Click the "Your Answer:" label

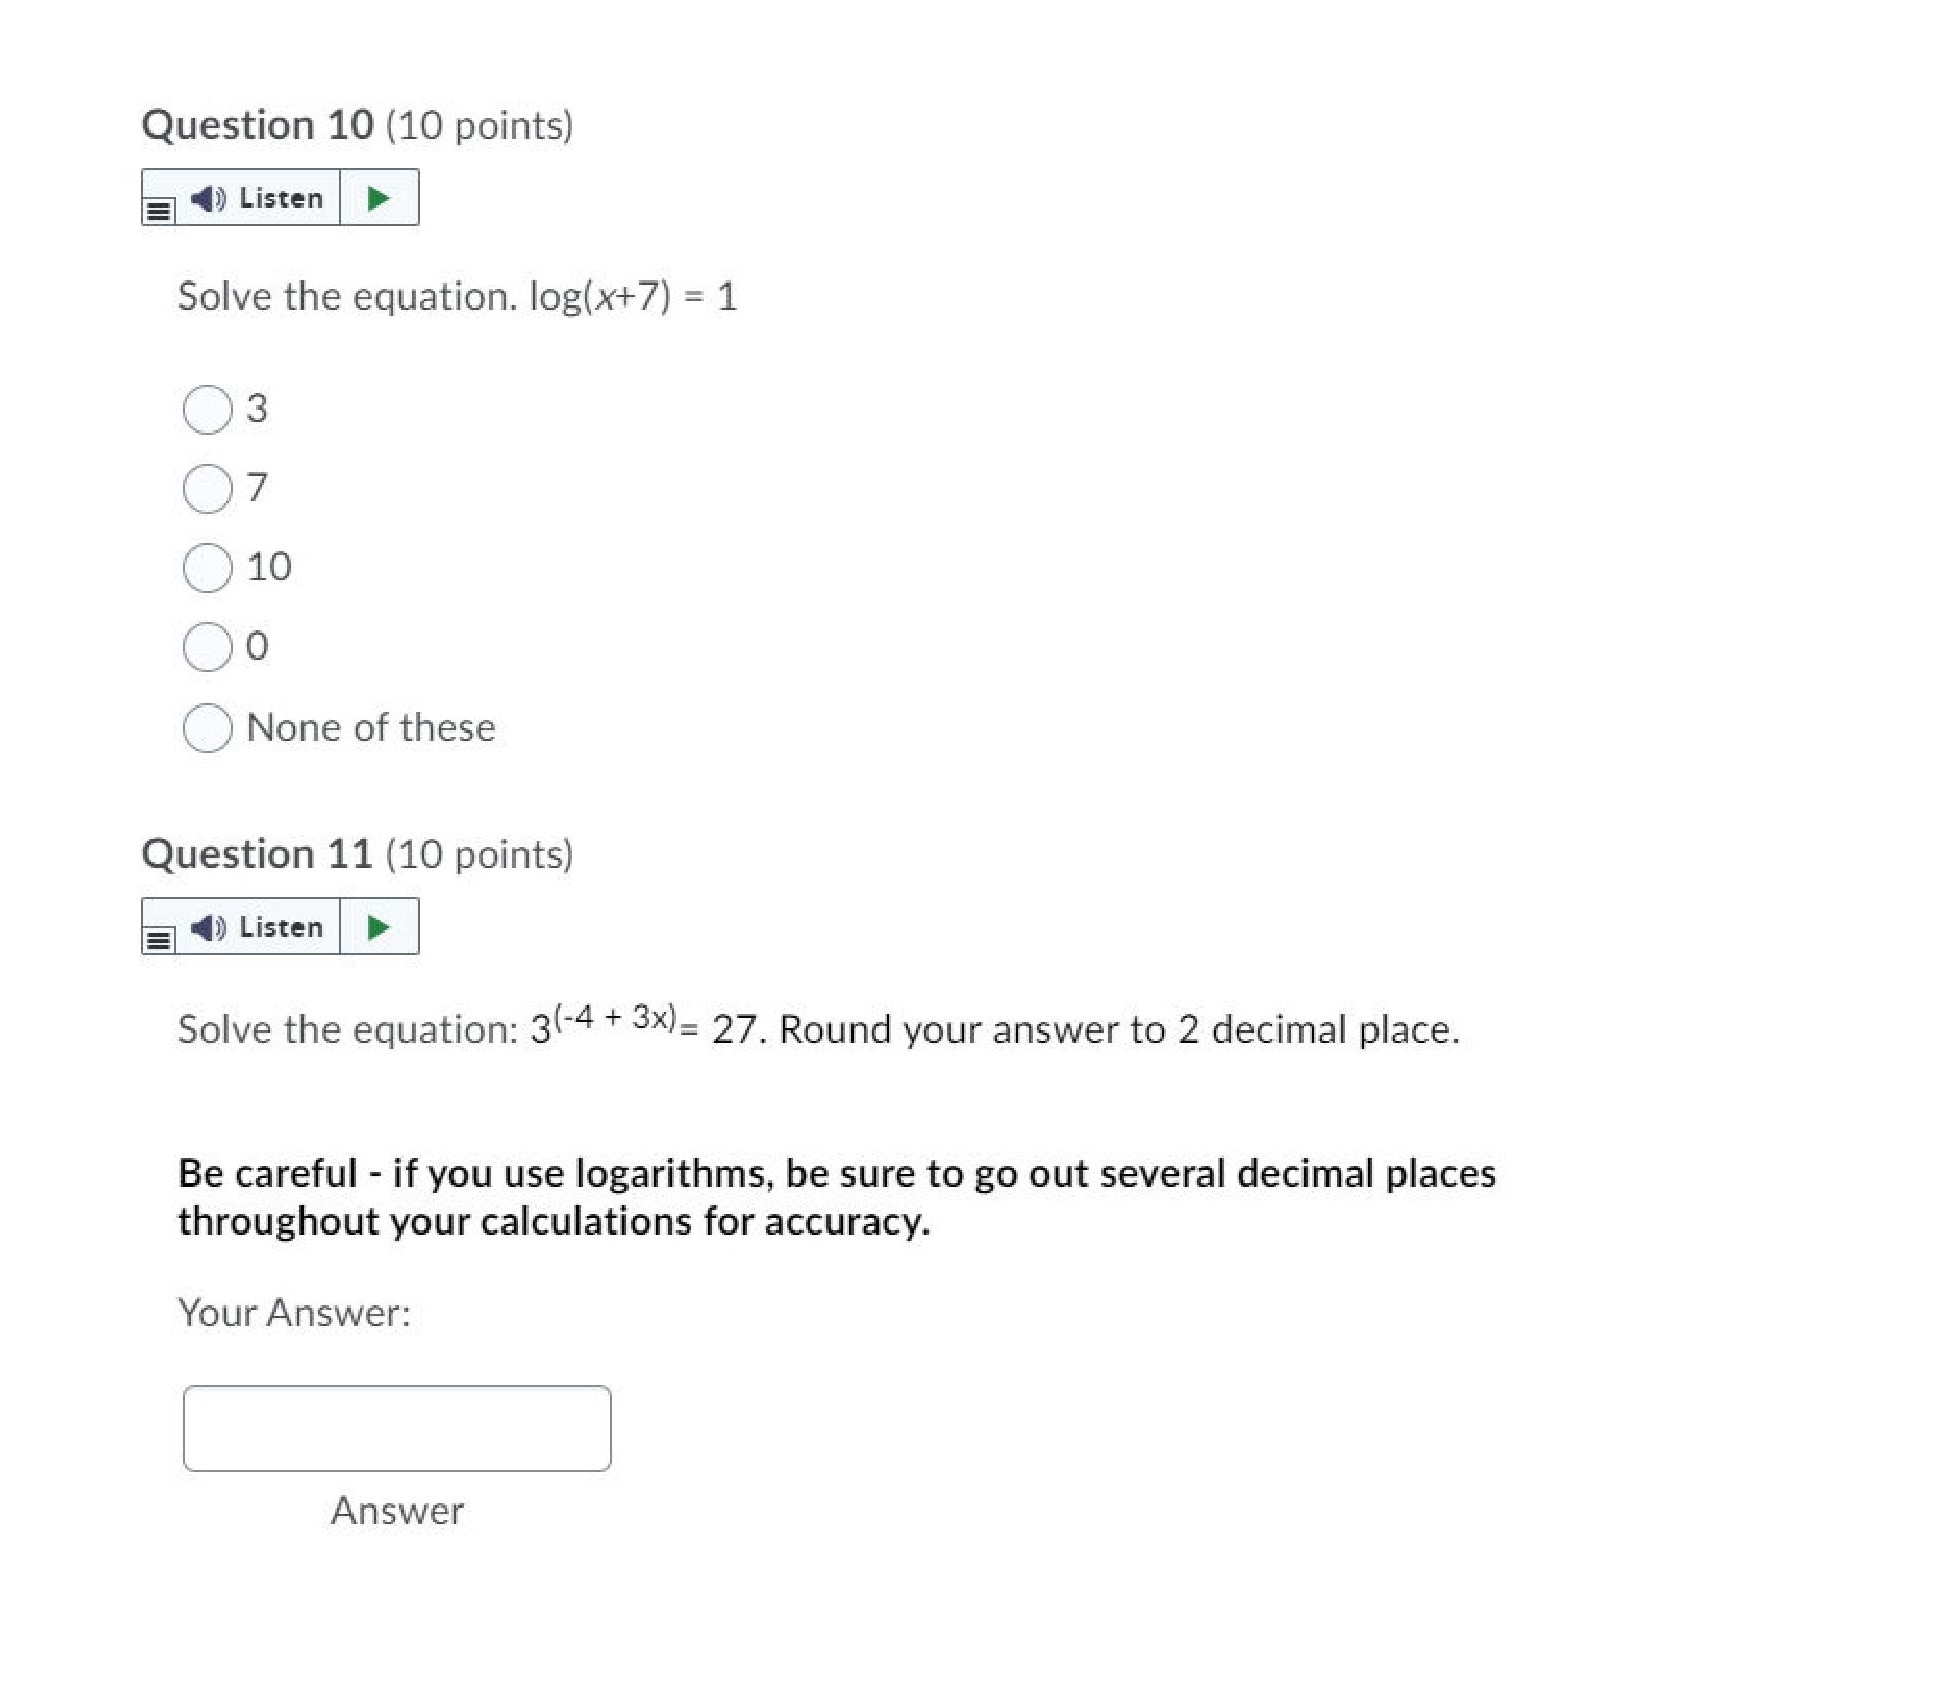coord(294,1312)
